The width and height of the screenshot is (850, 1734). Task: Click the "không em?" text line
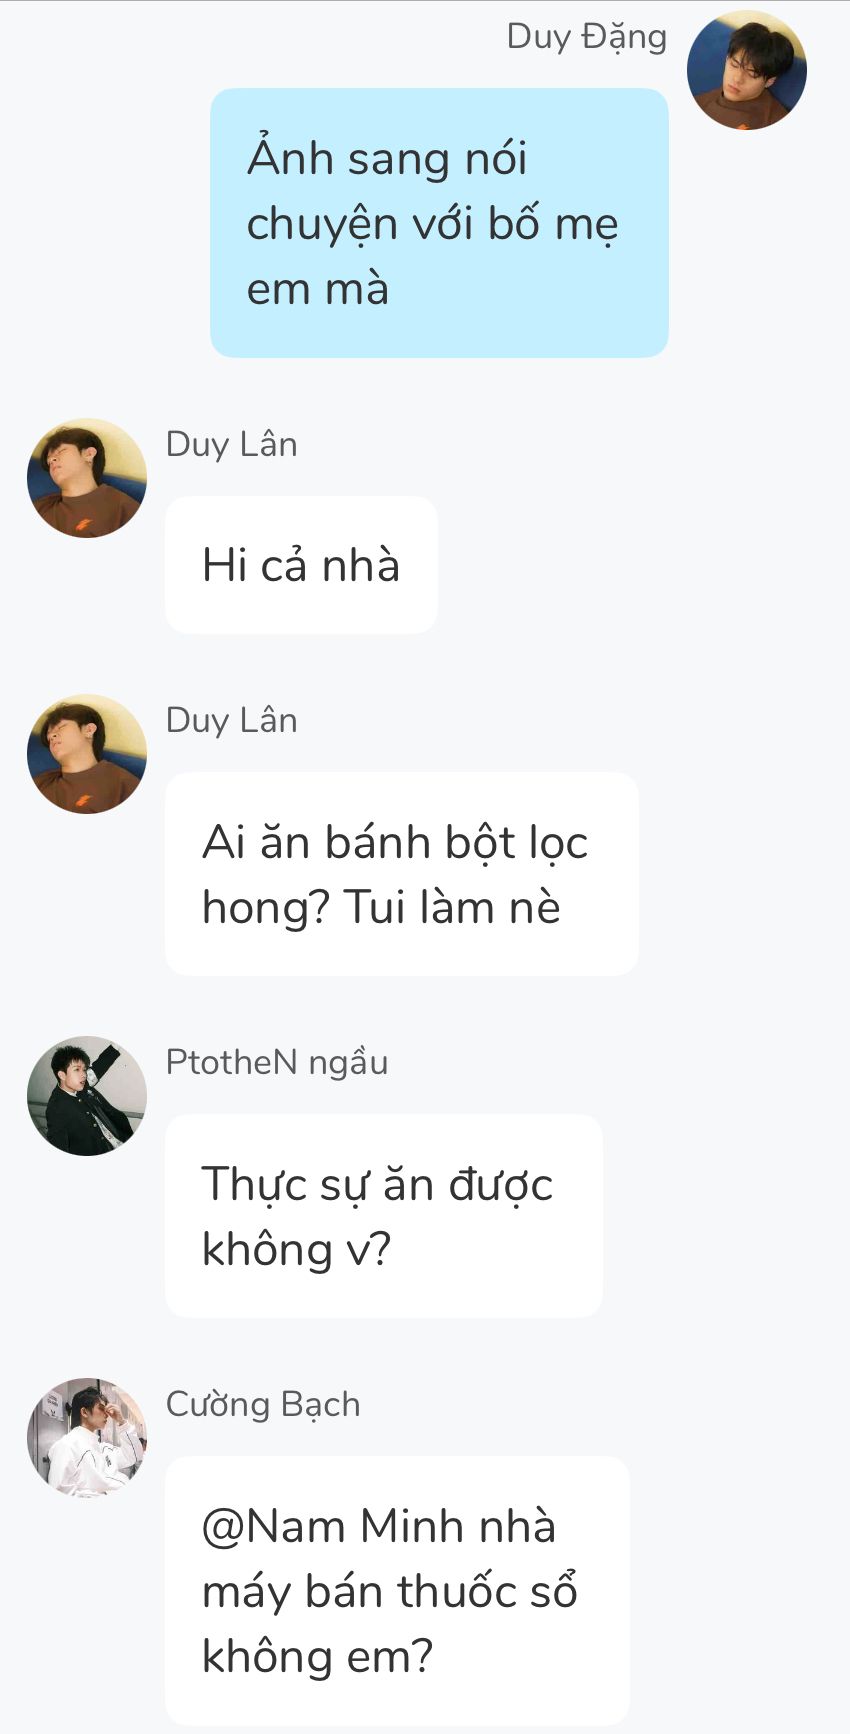tap(317, 1657)
